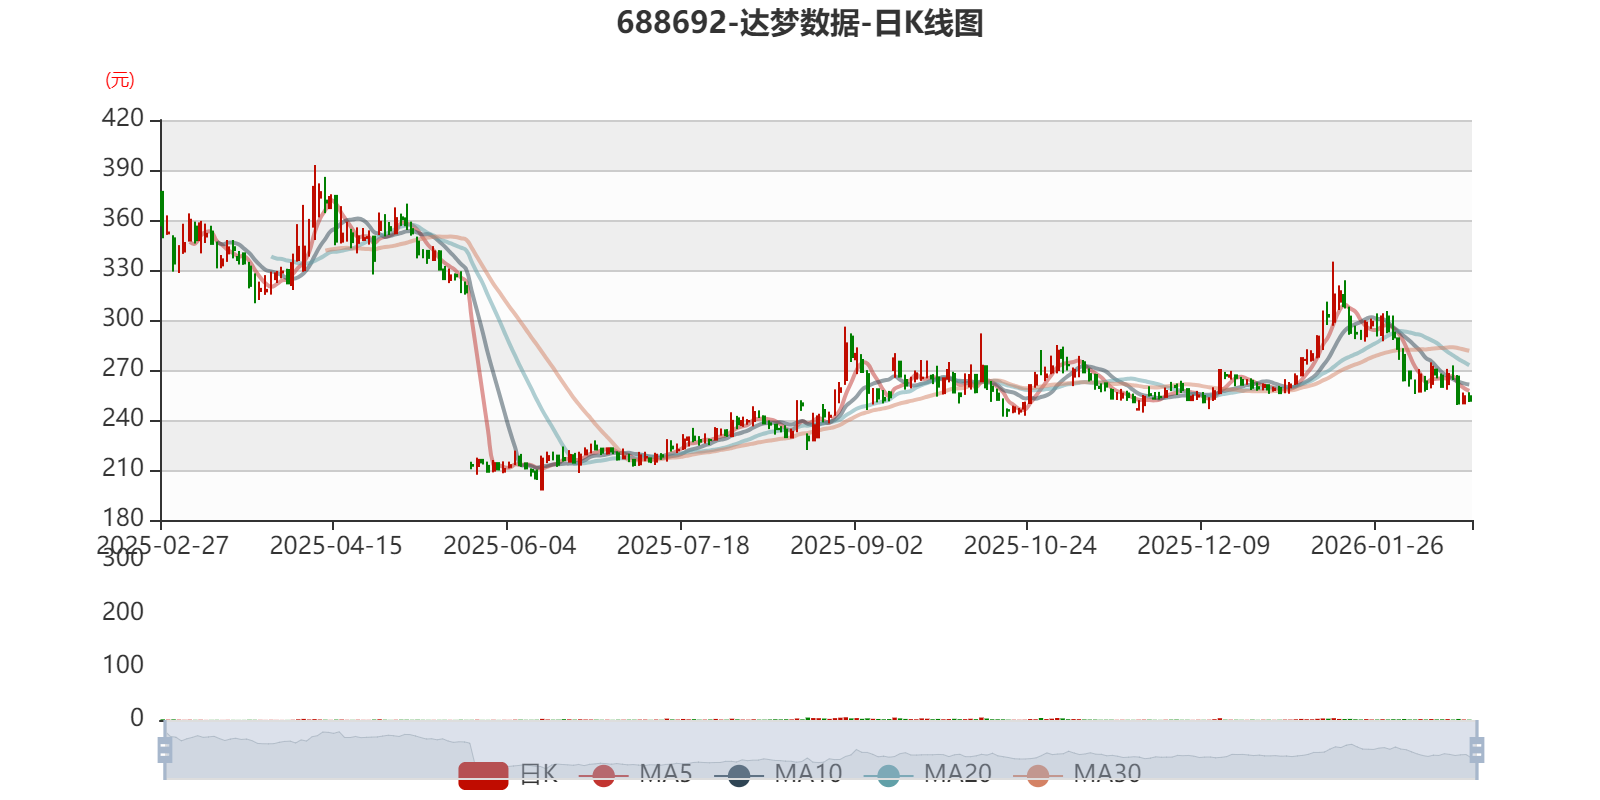Click the data zoom slider preview area
Viewport: 1600px width, 800px height.
point(820,749)
